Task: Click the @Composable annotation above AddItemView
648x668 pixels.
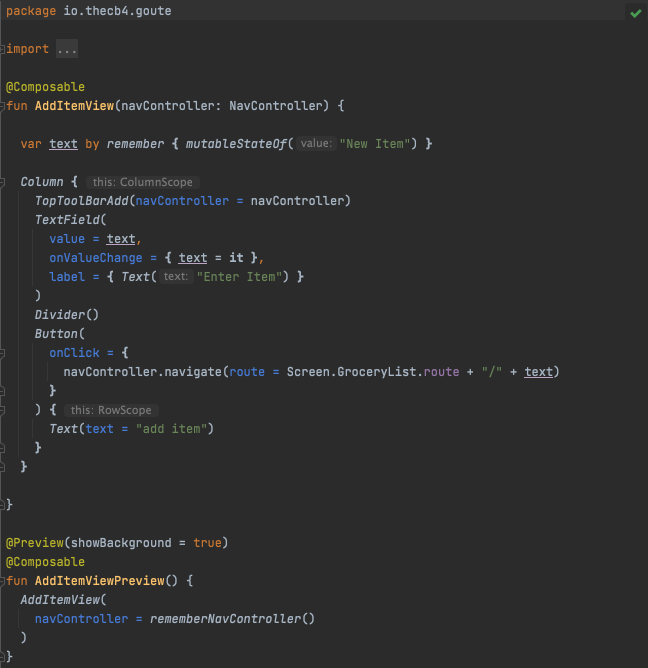Action: (45, 87)
